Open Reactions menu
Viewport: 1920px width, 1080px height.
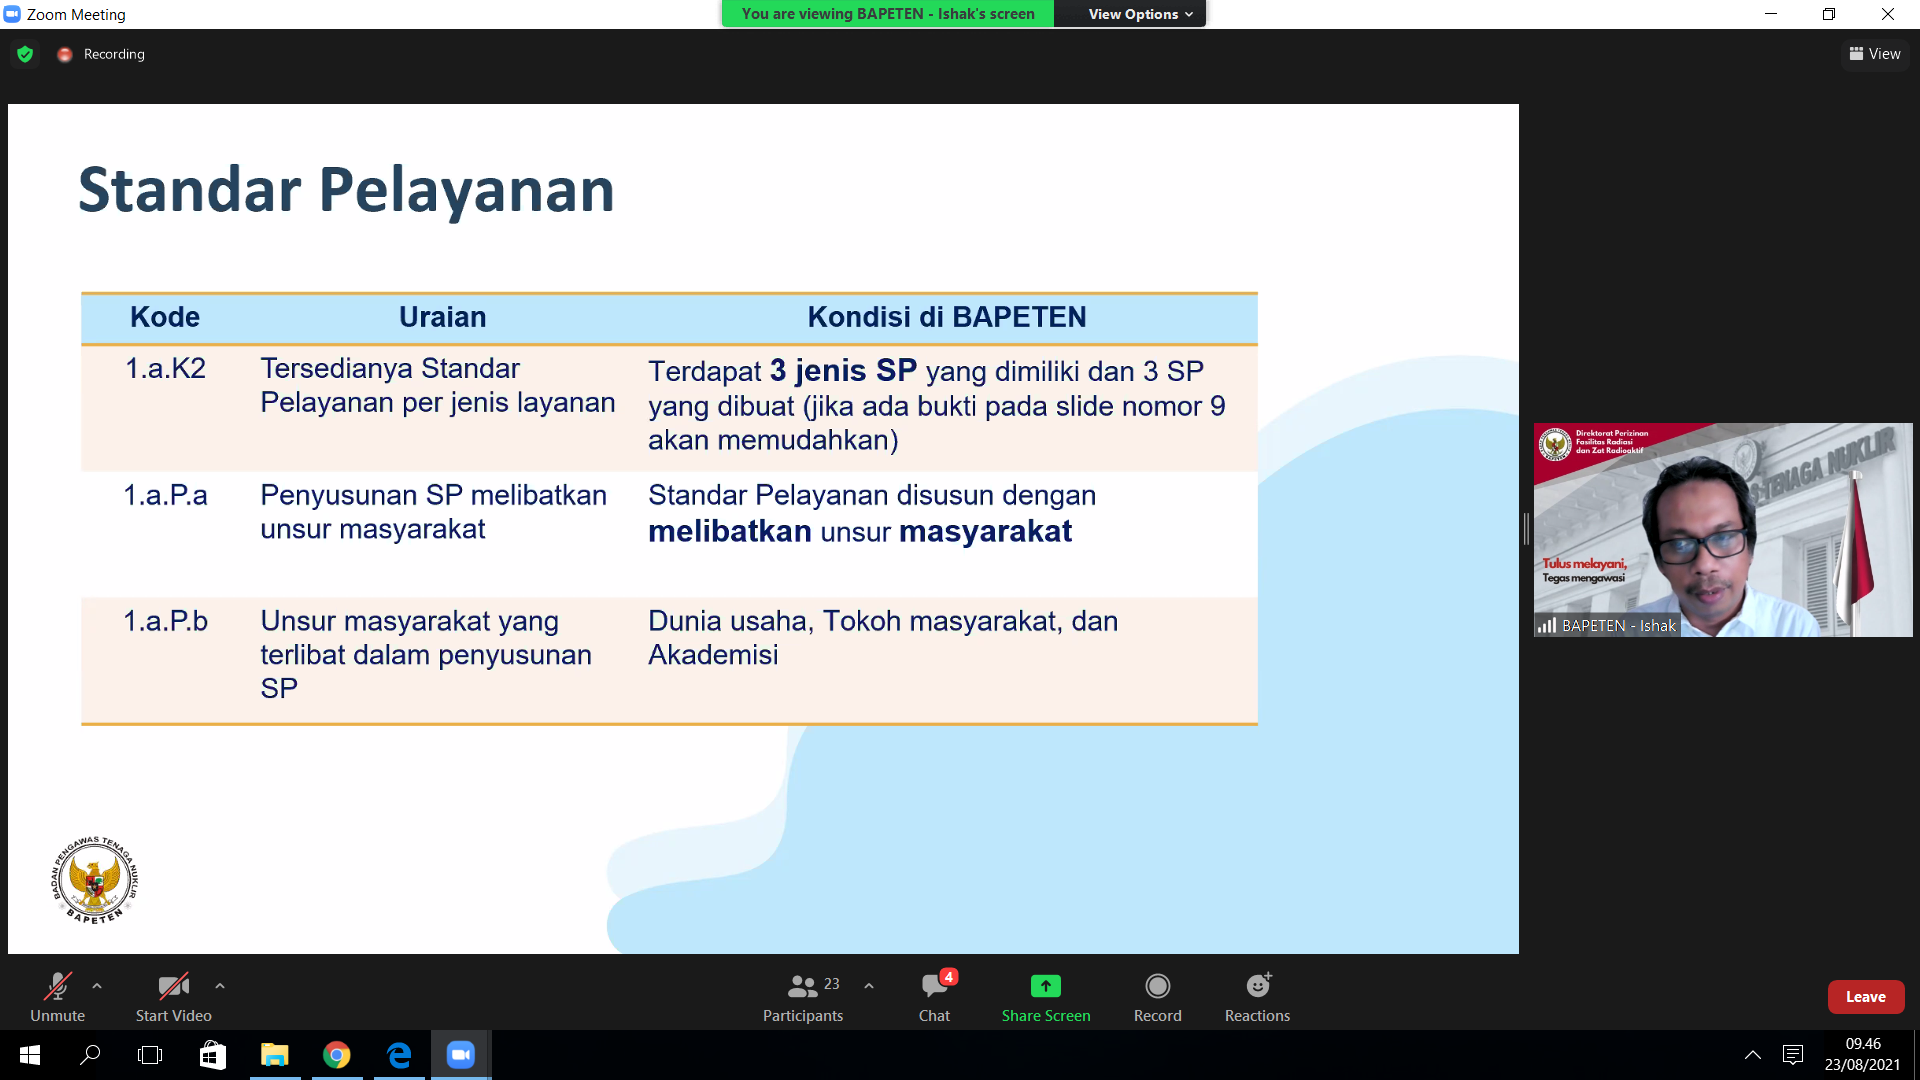[x=1257, y=997]
